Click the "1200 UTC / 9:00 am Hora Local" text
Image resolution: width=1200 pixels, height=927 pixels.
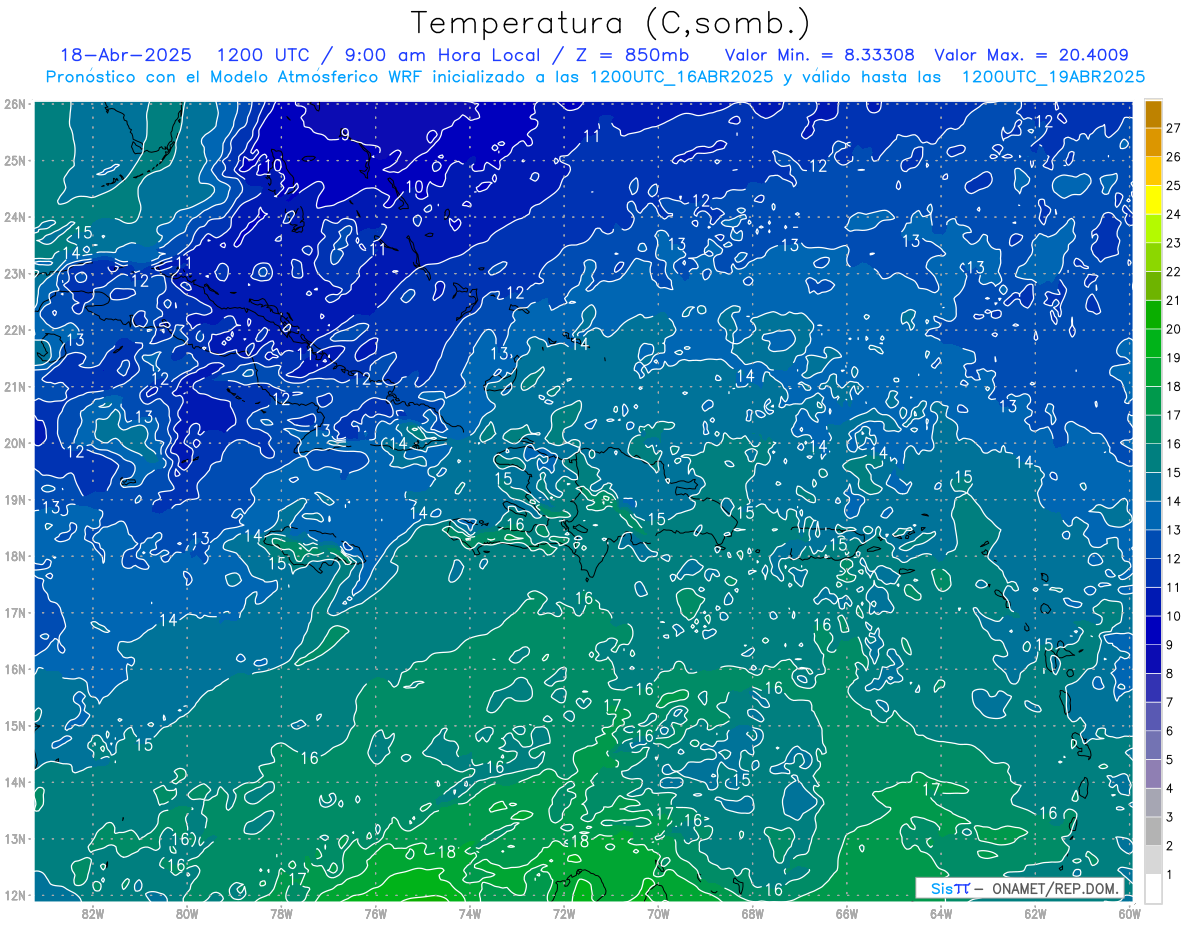[378, 55]
